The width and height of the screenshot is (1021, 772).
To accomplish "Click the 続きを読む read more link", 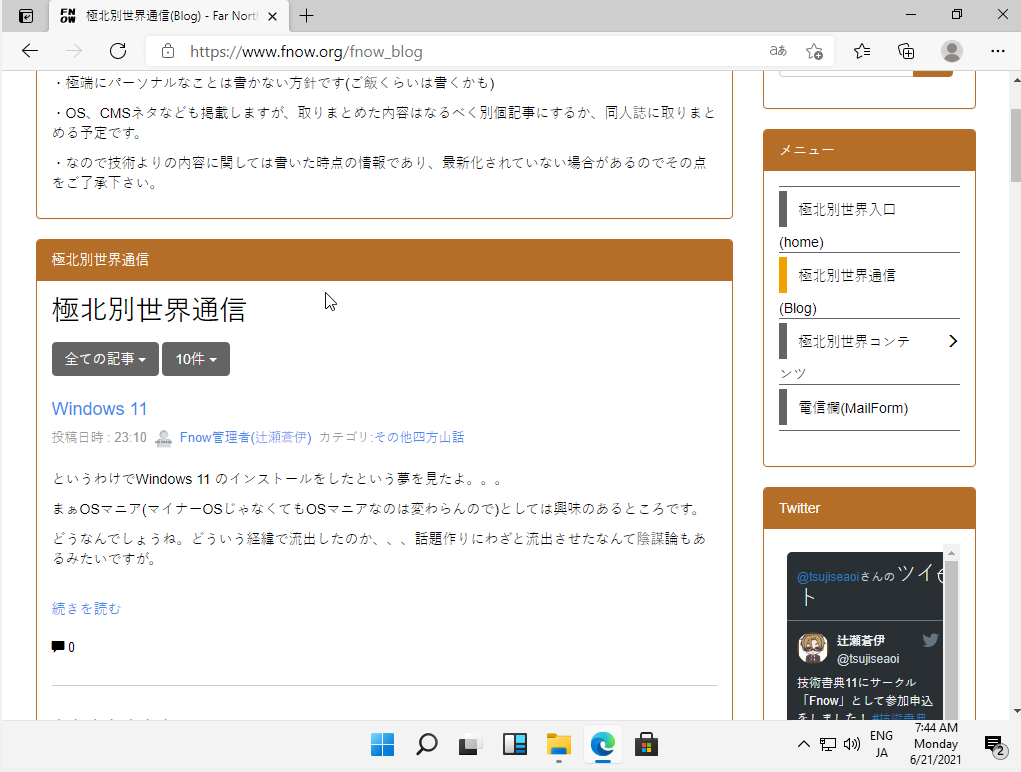I will (86, 608).
